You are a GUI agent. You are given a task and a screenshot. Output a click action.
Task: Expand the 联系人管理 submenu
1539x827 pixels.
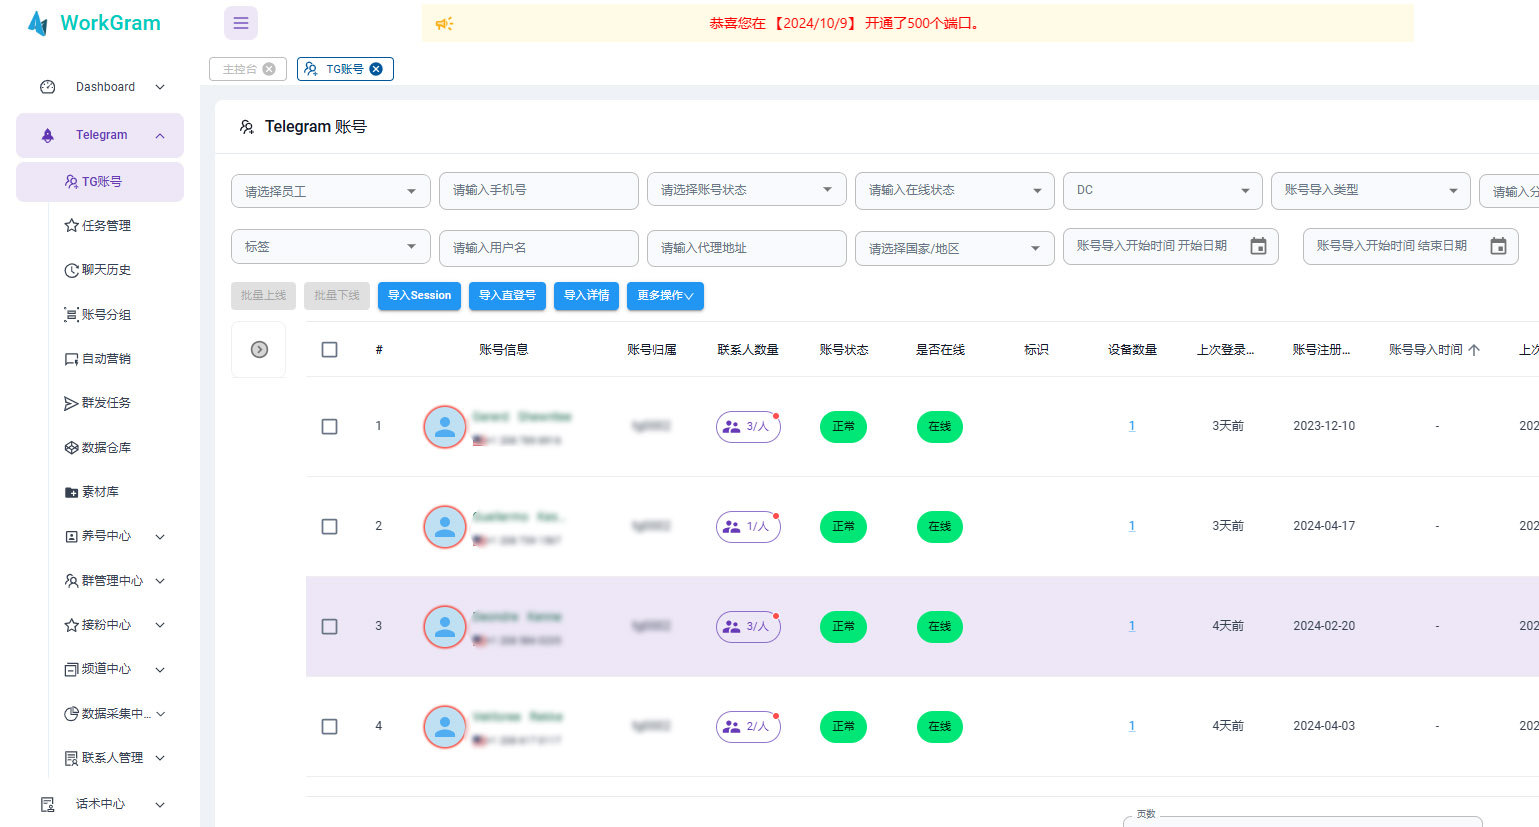pyautogui.click(x=160, y=758)
